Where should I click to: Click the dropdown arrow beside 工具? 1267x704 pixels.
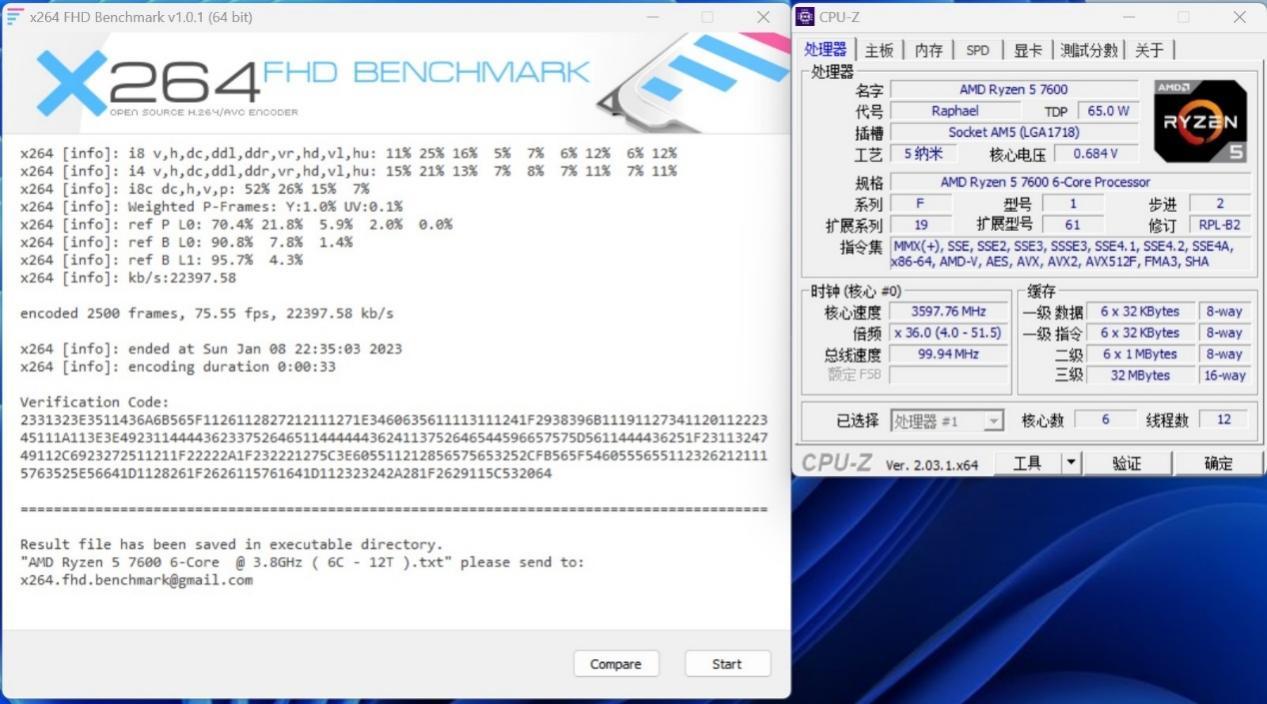pyautogui.click(x=1069, y=462)
